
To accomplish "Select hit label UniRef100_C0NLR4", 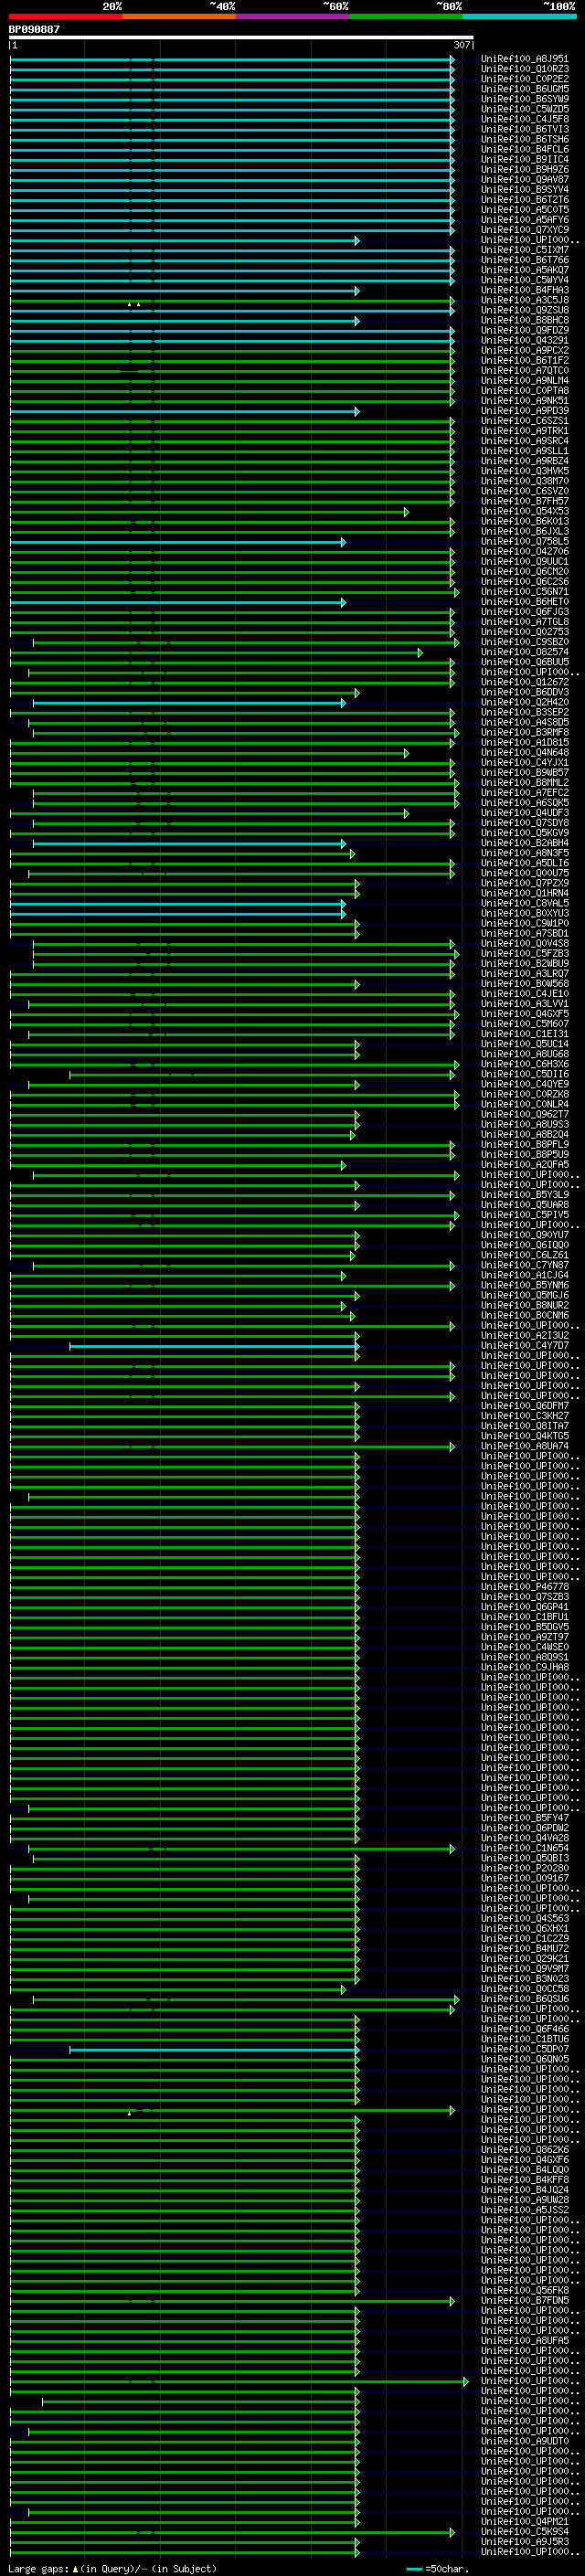I will [525, 1104].
